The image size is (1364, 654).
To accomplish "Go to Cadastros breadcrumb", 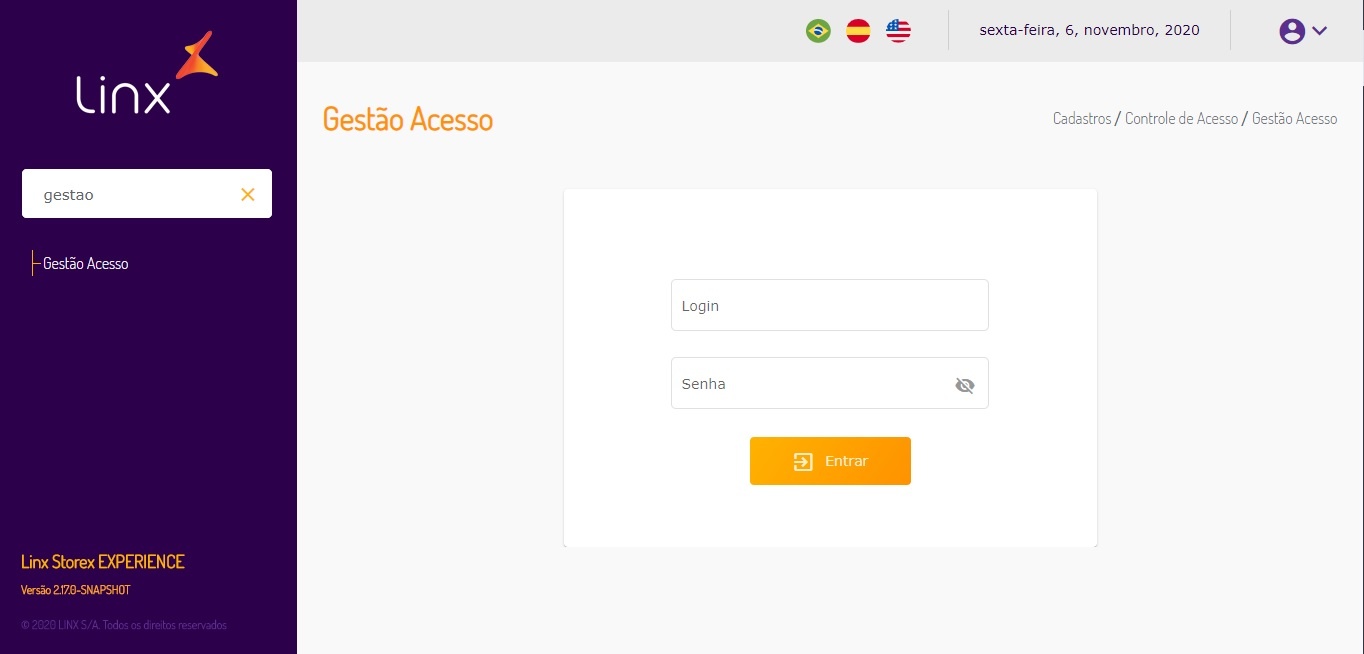I will point(1082,118).
